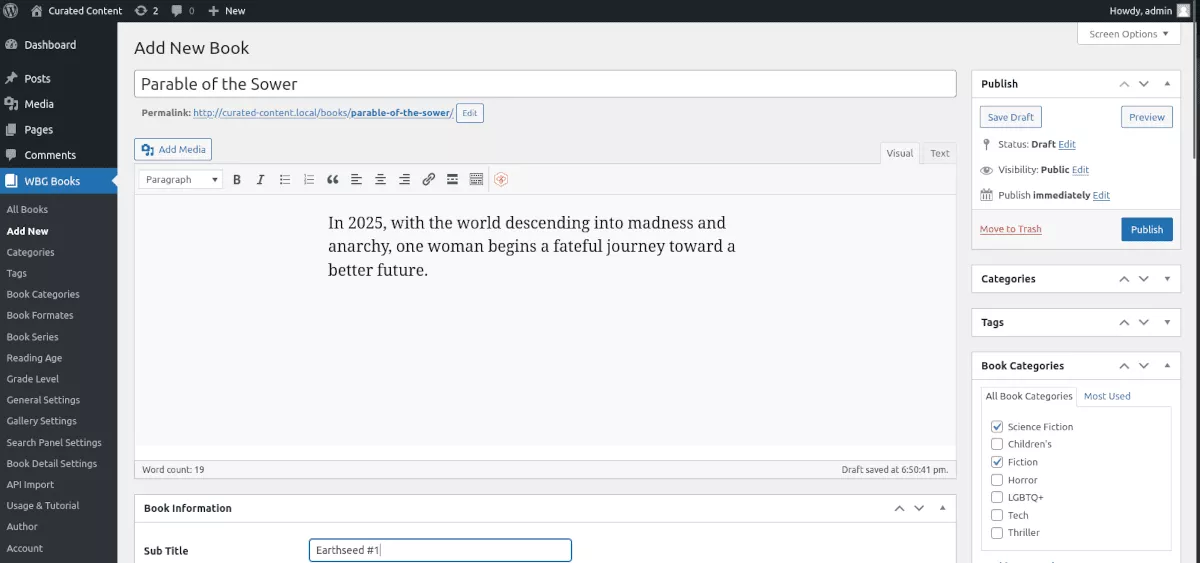Check the Horror category checkbox
This screenshot has height=563, width=1200.
[997, 480]
